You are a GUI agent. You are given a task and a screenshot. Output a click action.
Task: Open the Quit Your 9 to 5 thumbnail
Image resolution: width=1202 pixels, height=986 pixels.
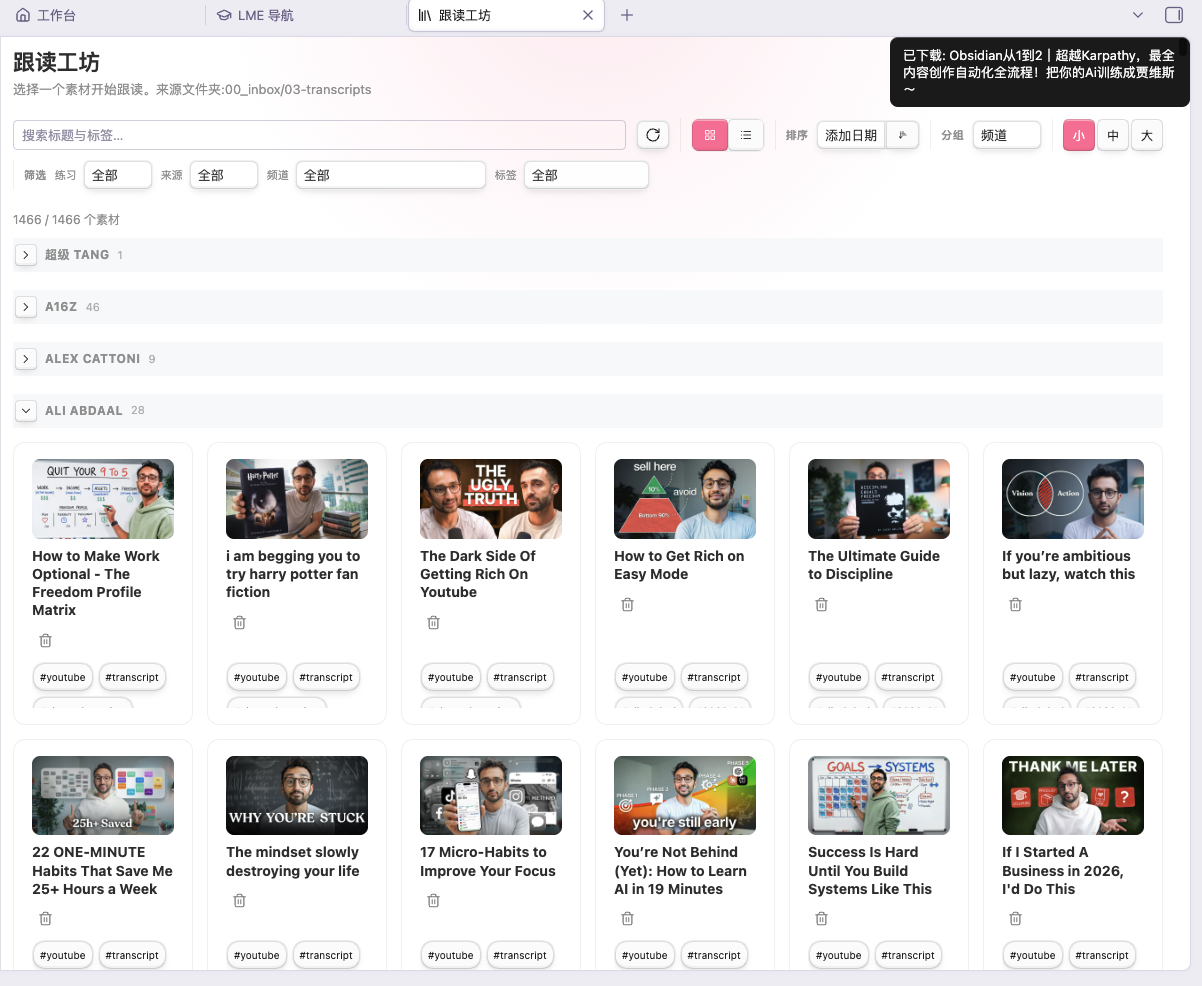coord(103,499)
